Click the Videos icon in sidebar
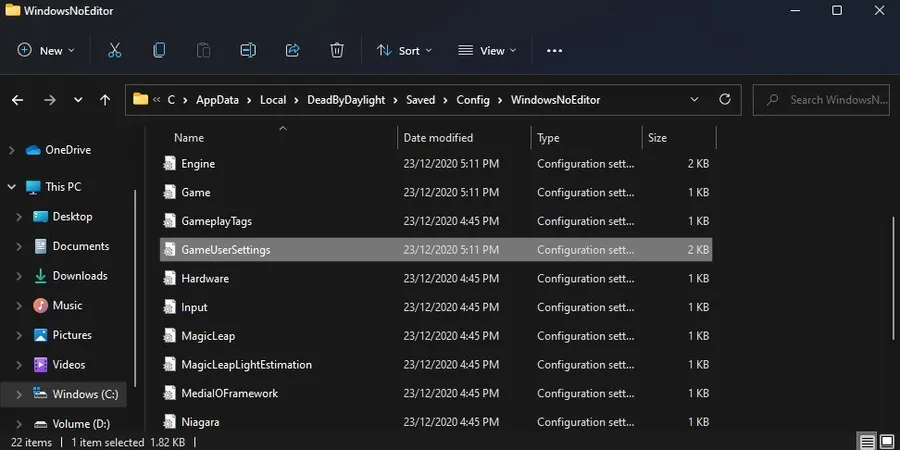The width and height of the screenshot is (900, 450). point(40,364)
